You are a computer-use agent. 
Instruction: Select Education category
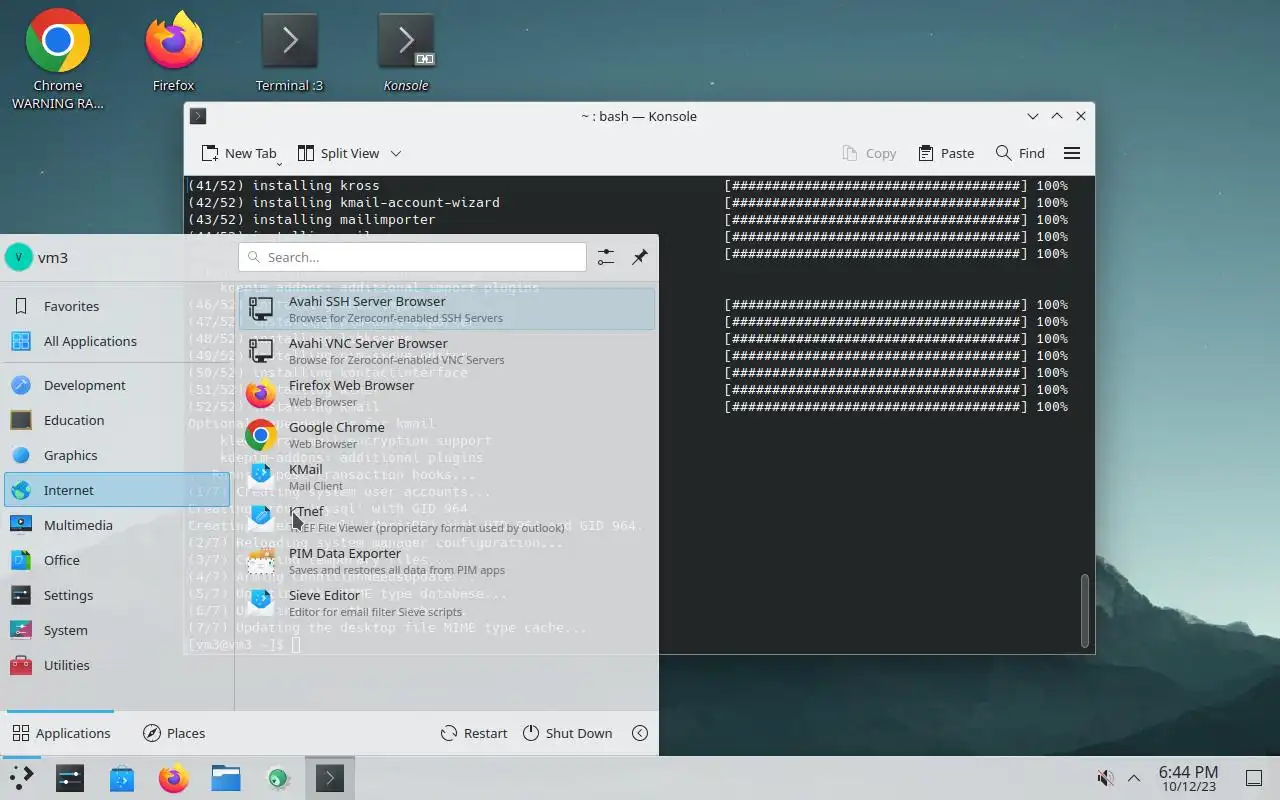pos(117,420)
